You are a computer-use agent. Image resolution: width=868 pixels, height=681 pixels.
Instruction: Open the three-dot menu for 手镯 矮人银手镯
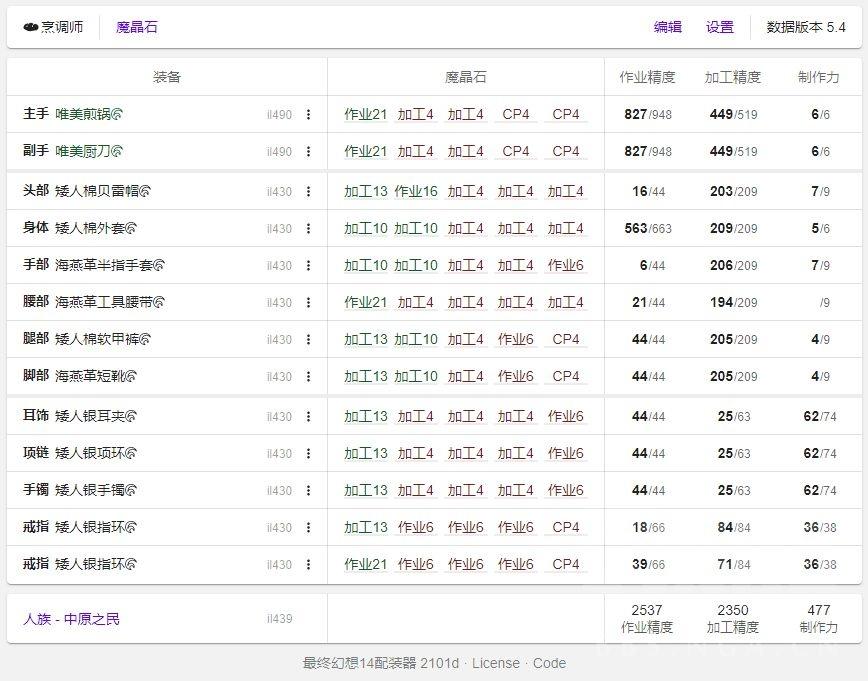(308, 491)
